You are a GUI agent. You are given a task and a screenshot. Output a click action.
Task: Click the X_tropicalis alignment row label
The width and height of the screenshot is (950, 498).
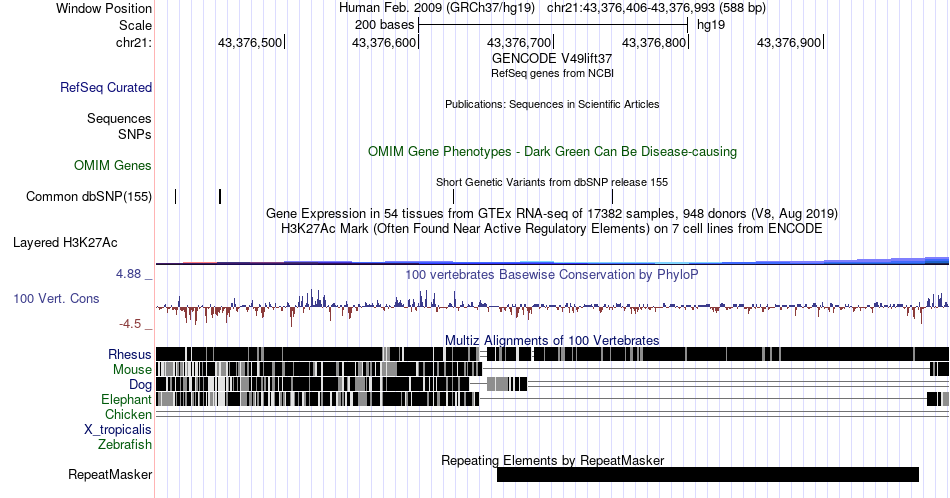pyautogui.click(x=118, y=430)
